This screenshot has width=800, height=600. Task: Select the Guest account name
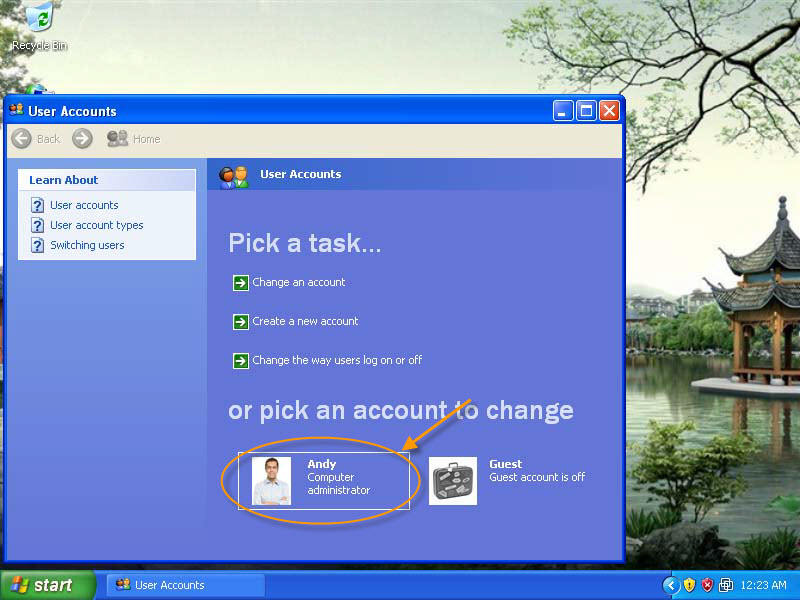(505, 464)
